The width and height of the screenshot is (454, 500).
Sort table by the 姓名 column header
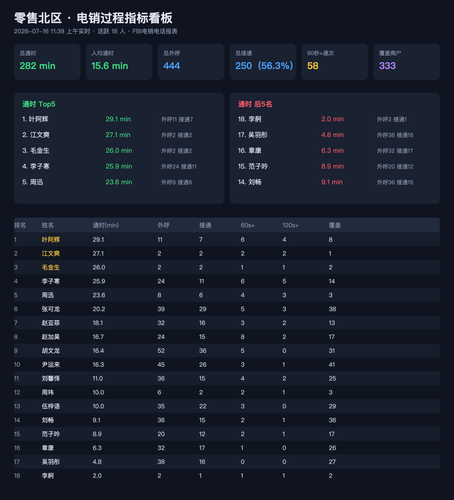point(48,225)
